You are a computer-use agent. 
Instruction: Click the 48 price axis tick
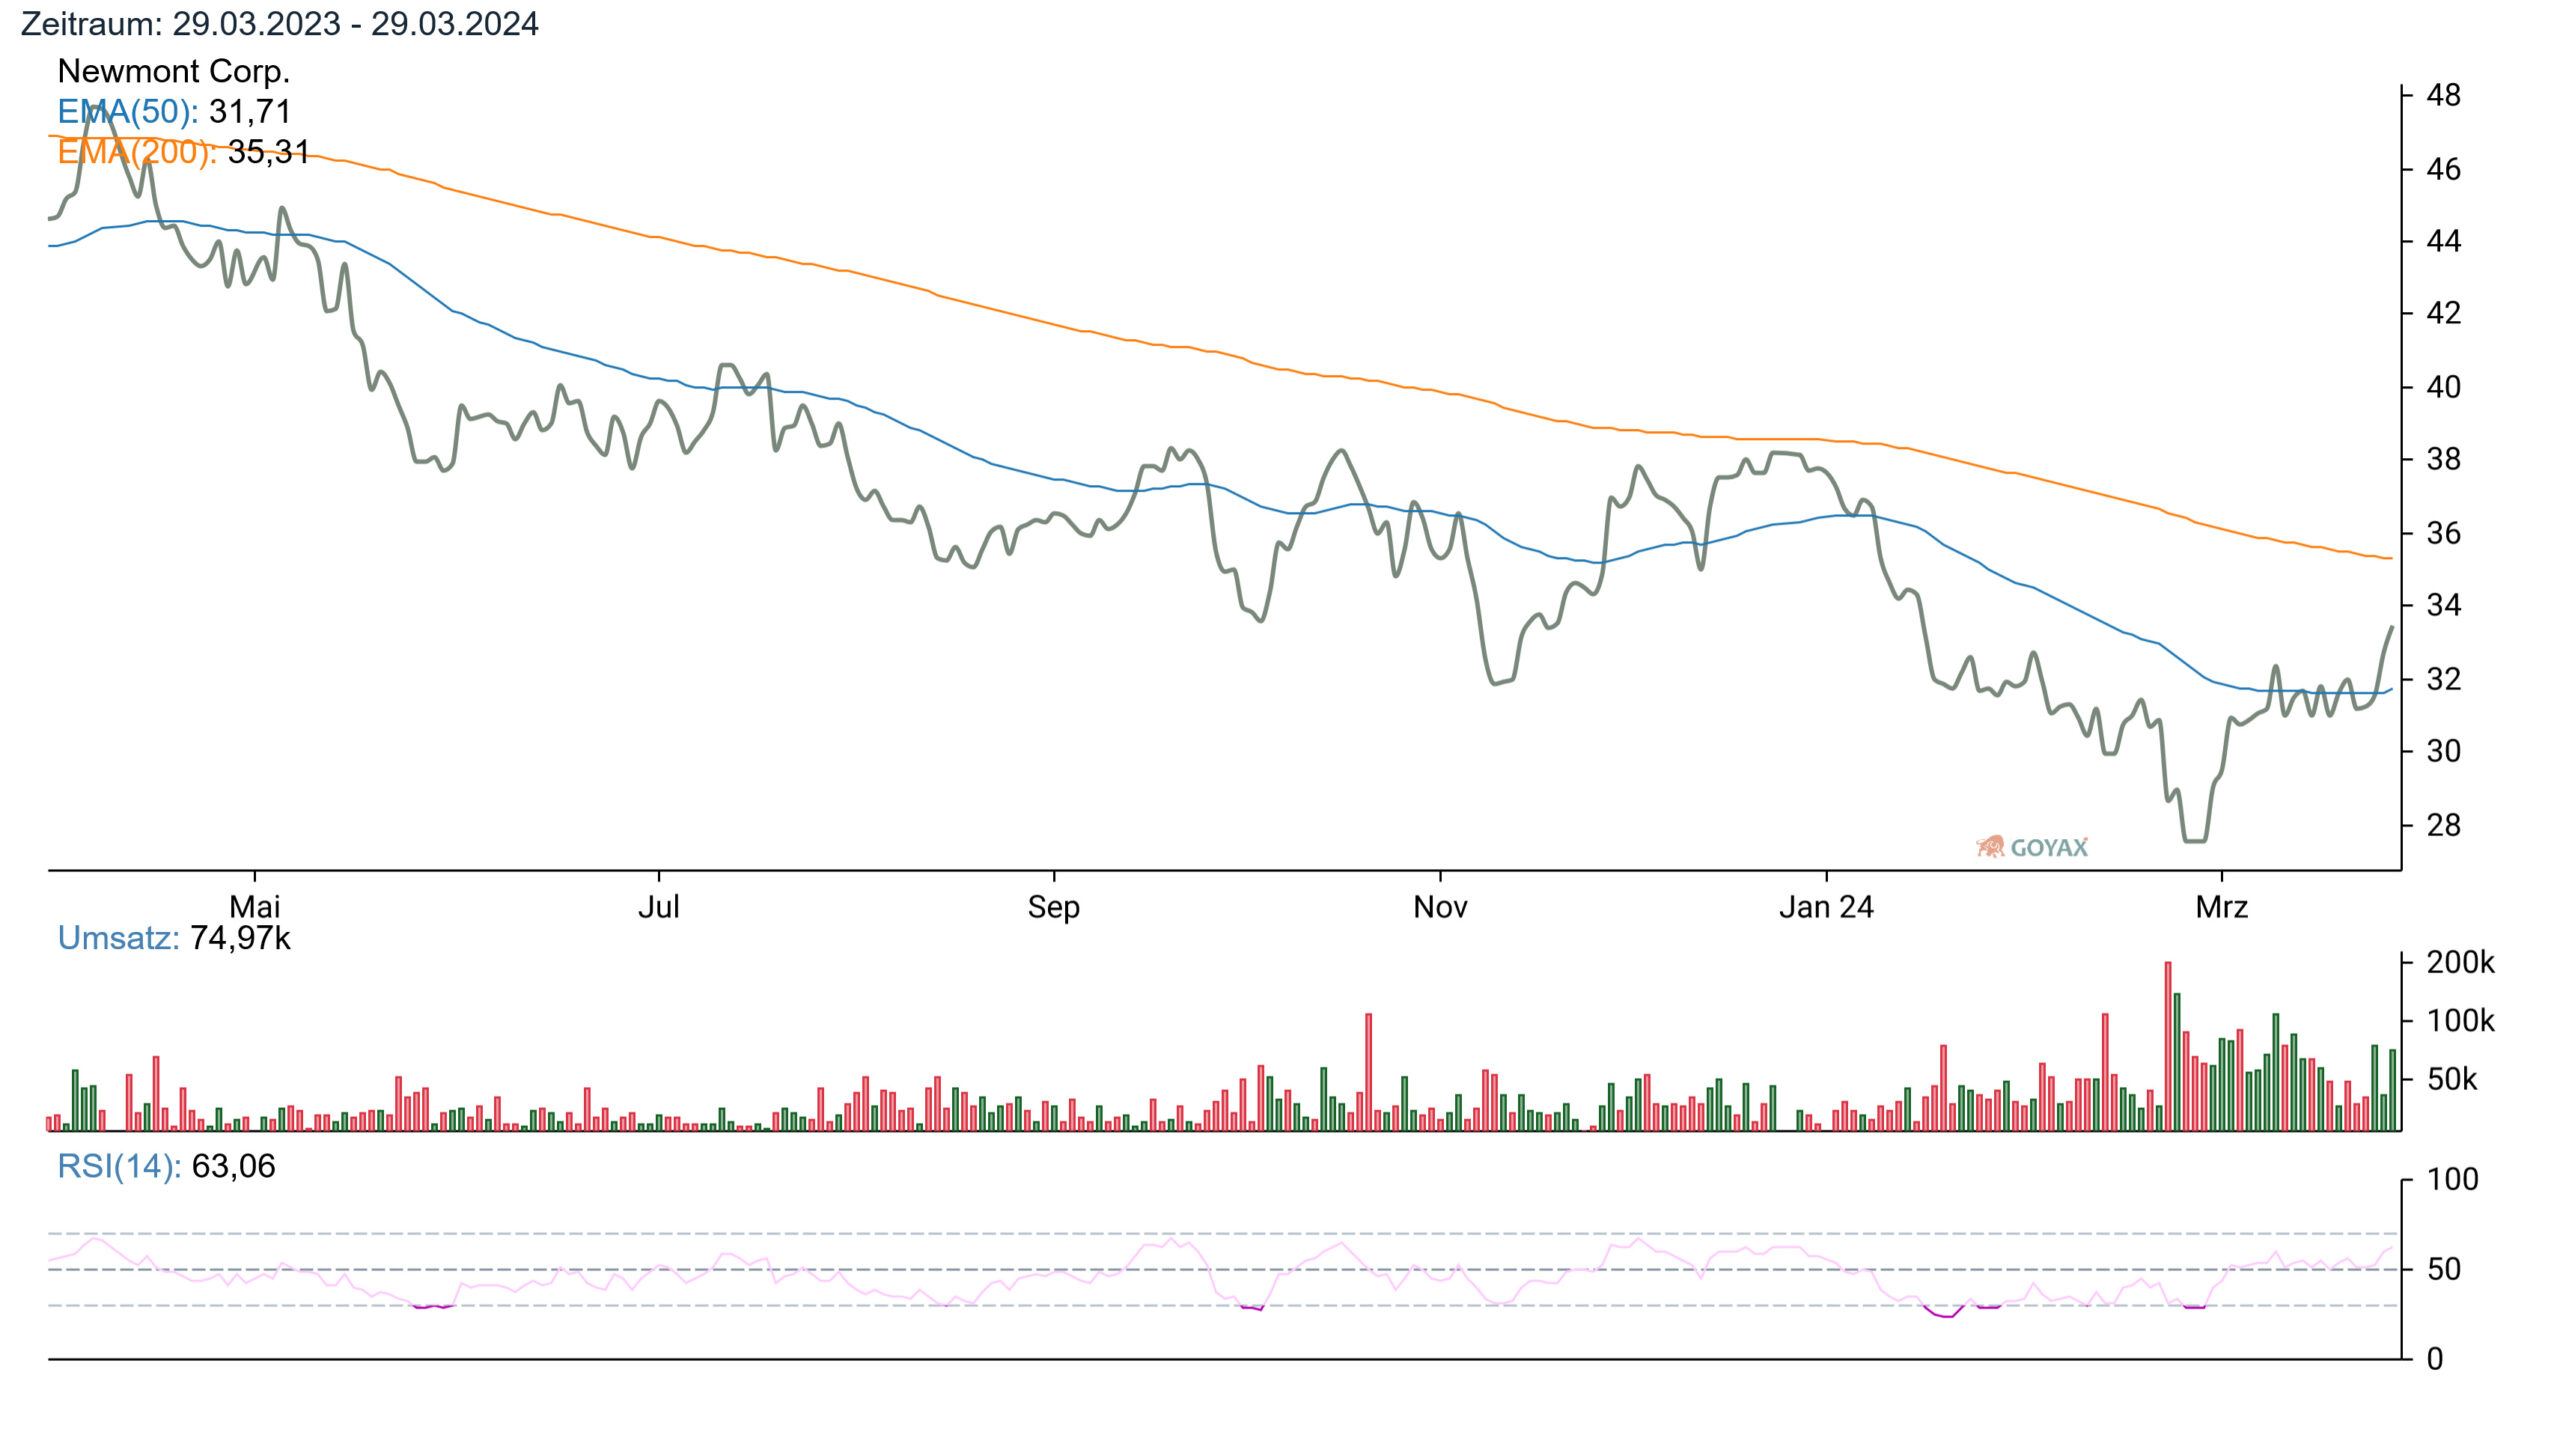(2444, 95)
